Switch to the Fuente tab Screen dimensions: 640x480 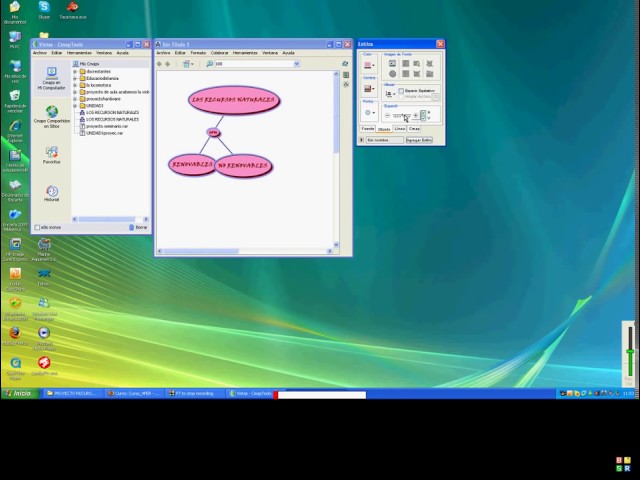(x=367, y=129)
